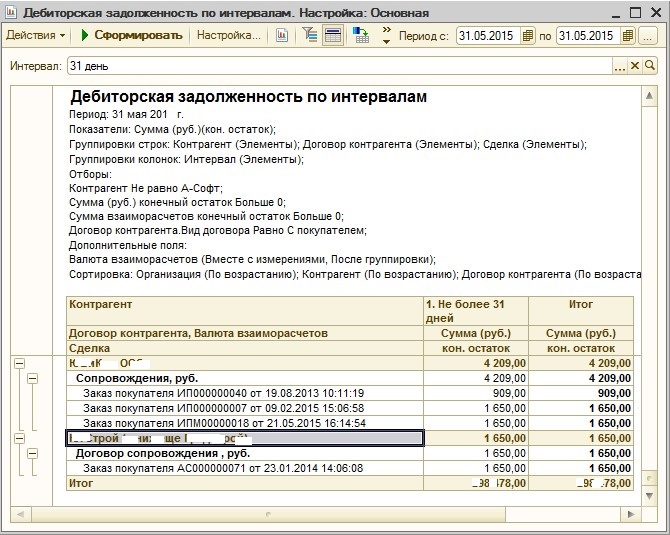Viewport: 670px width, 535px height.
Task: Clear the Интервал field with X
Action: click(635, 66)
